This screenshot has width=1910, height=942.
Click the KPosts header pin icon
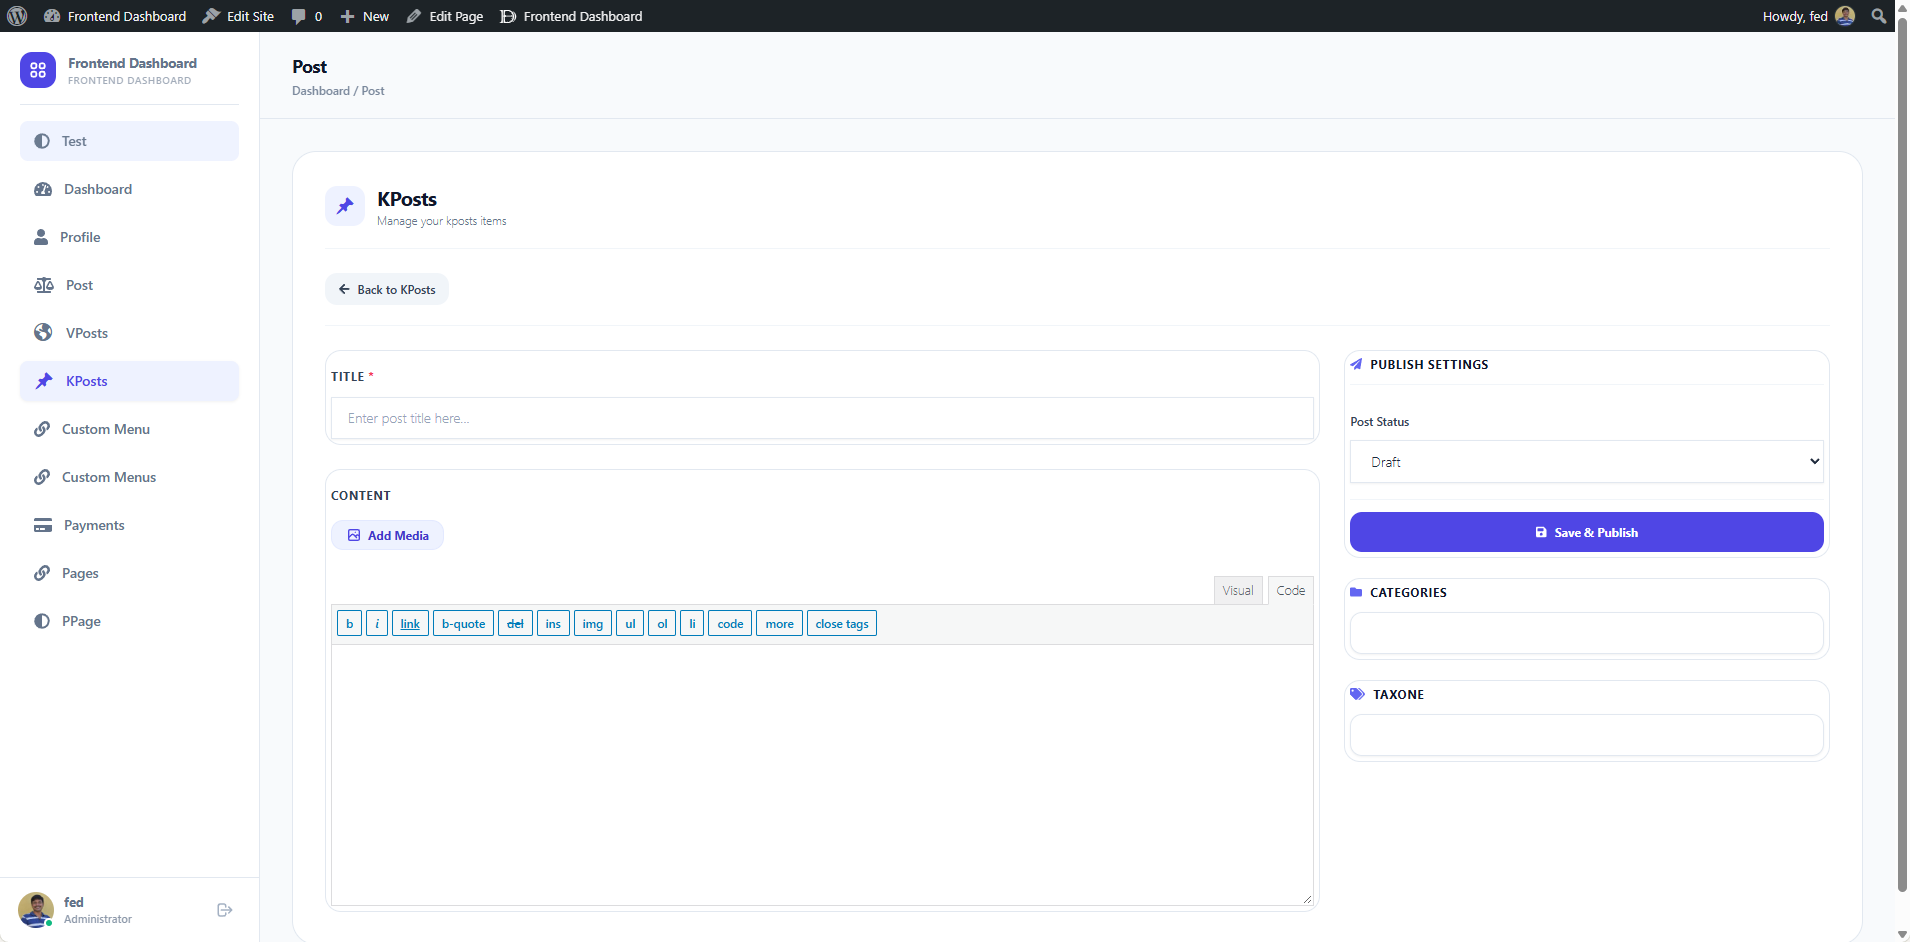coord(345,206)
